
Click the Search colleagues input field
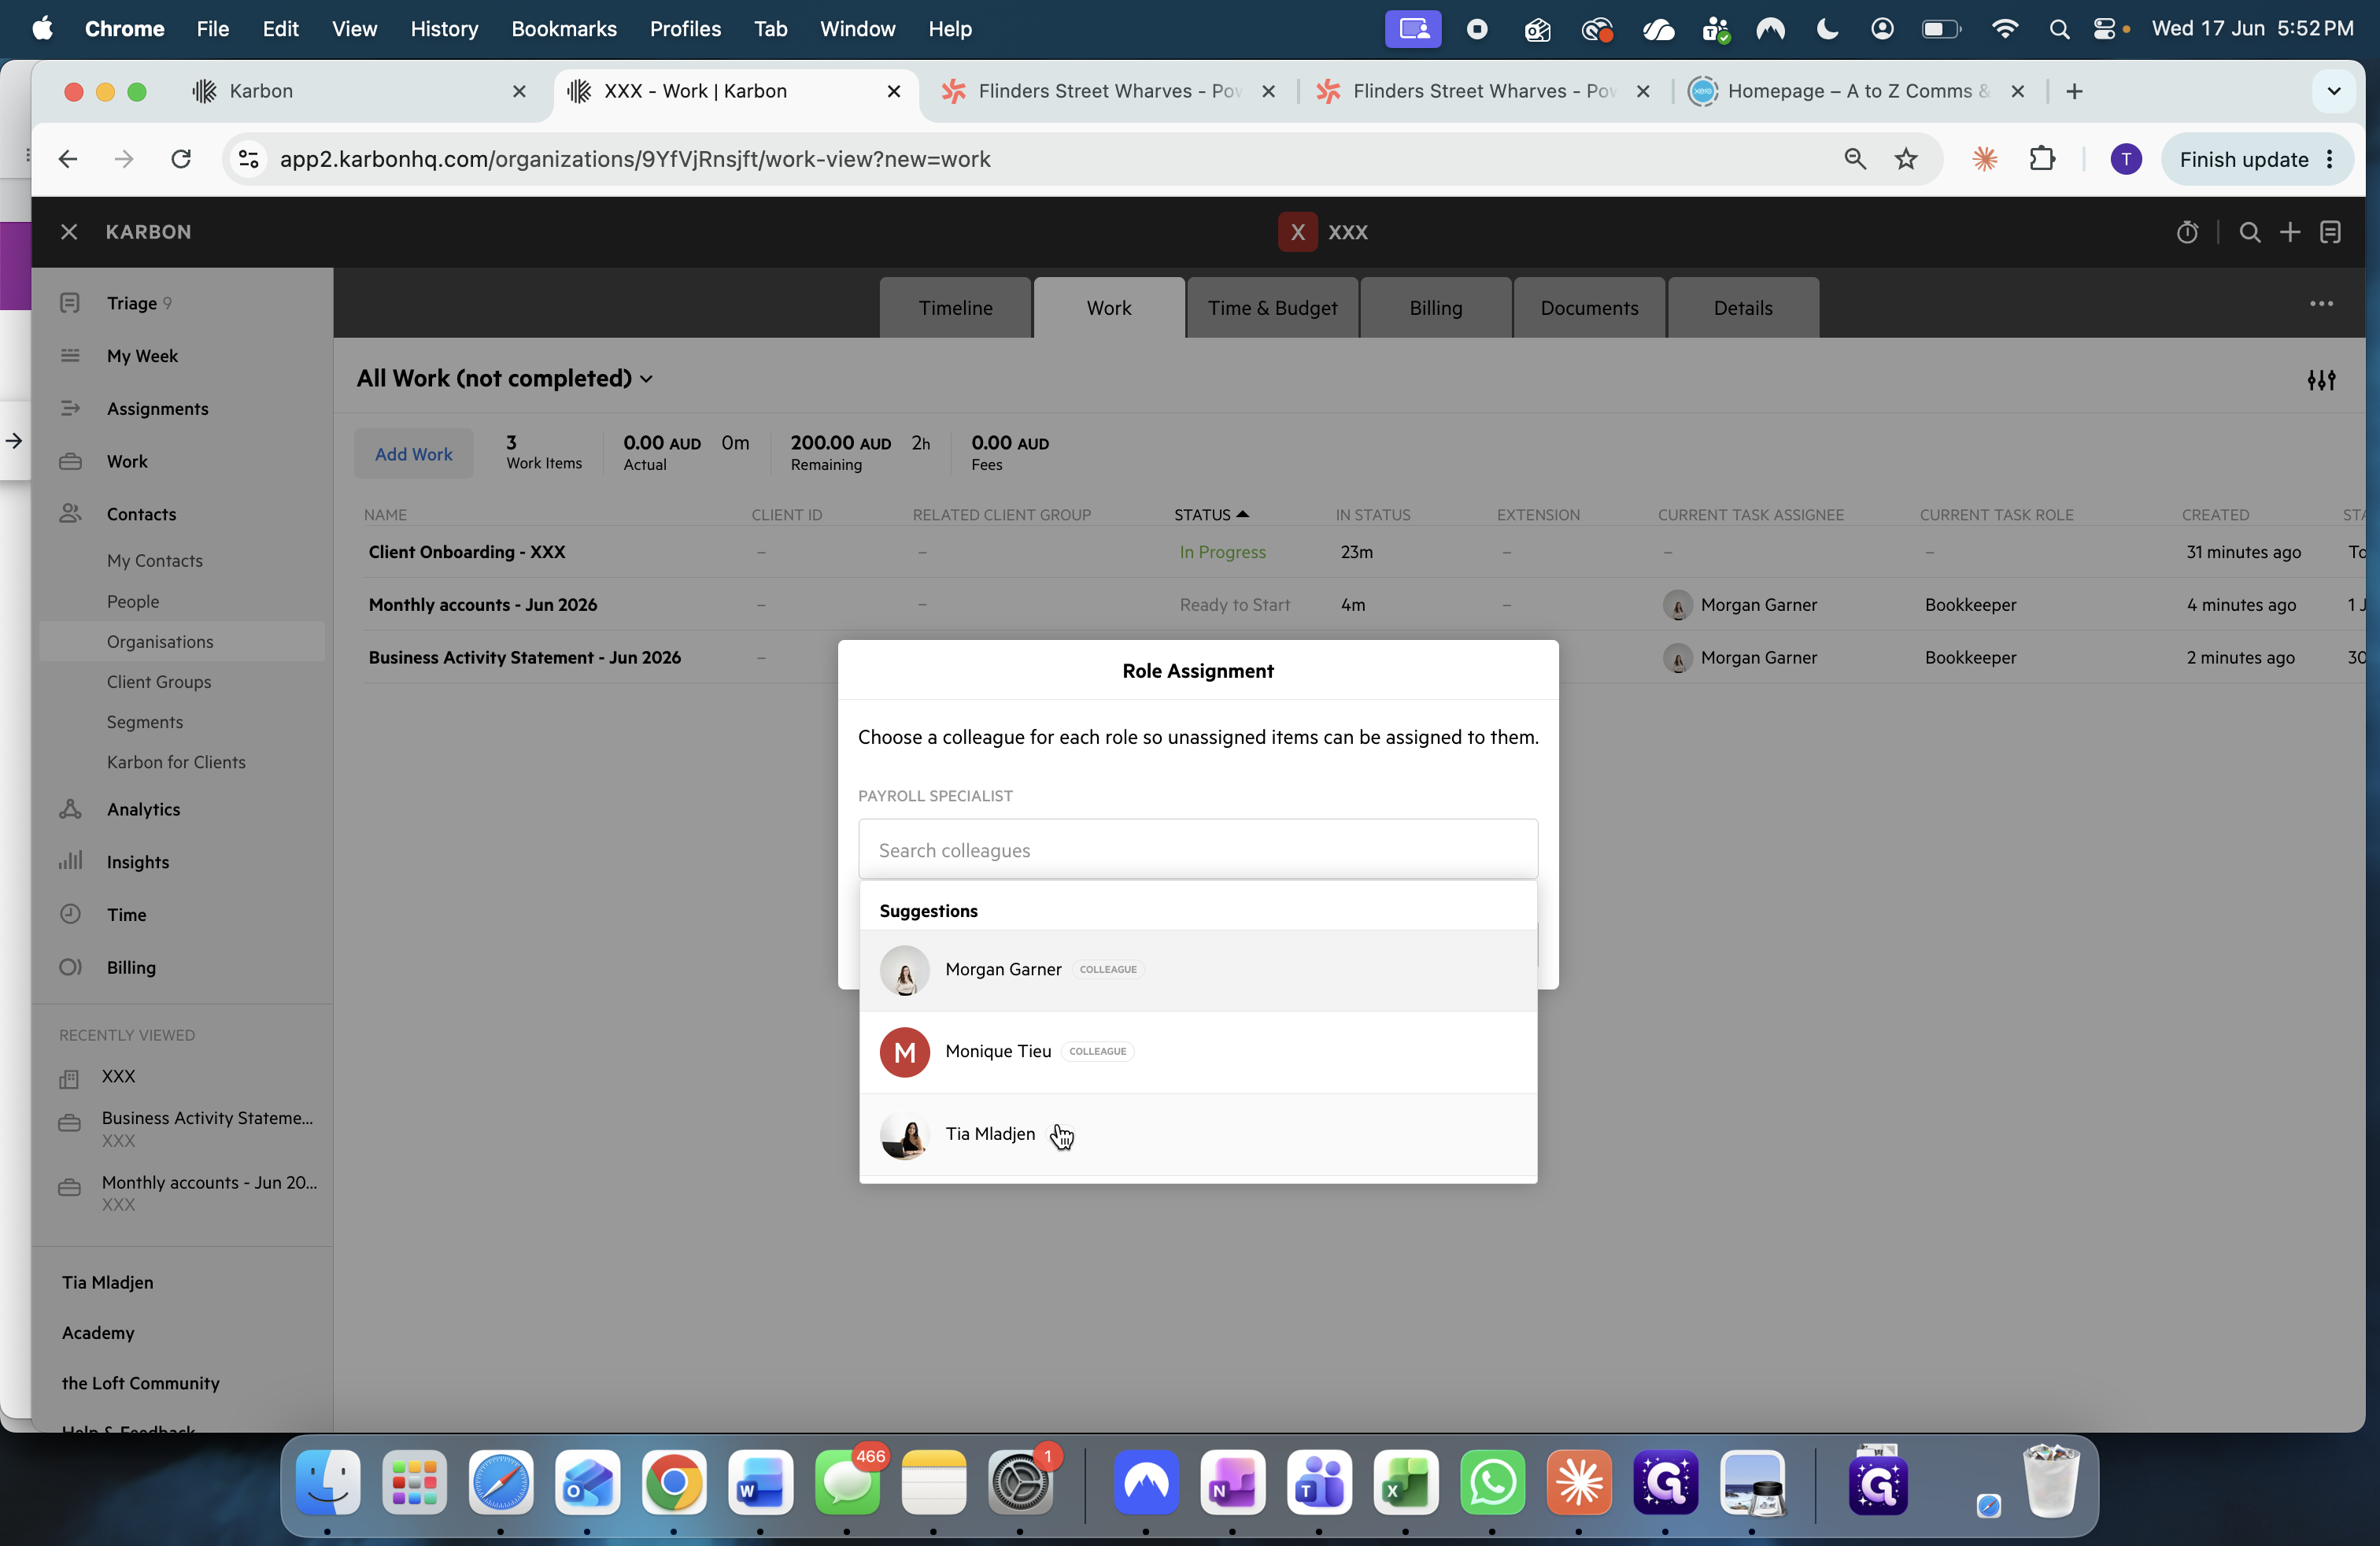[x=1197, y=850]
